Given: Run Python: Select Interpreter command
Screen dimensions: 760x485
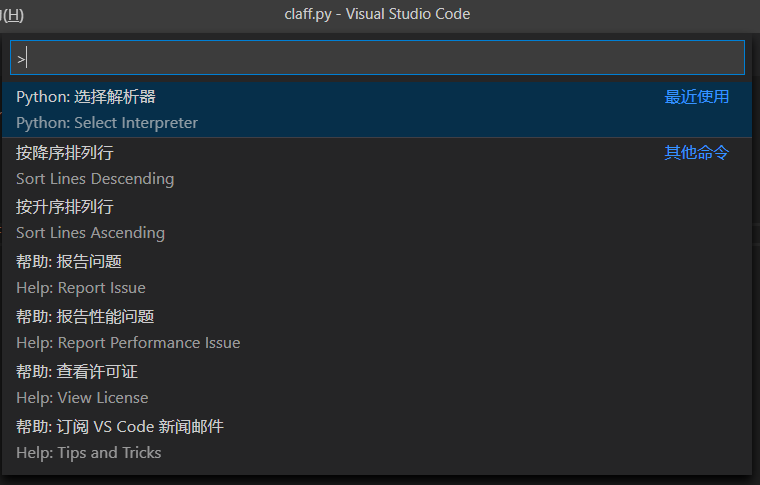Looking at the screenshot, I should [377, 110].
